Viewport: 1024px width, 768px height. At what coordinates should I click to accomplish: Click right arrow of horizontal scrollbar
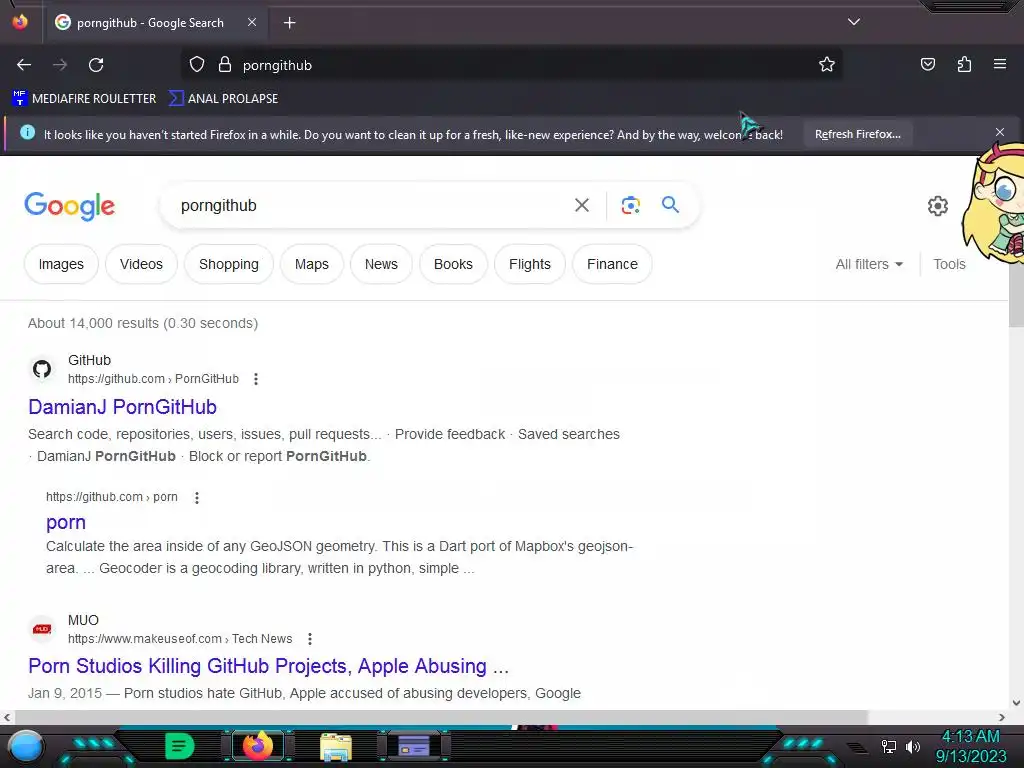(1002, 717)
